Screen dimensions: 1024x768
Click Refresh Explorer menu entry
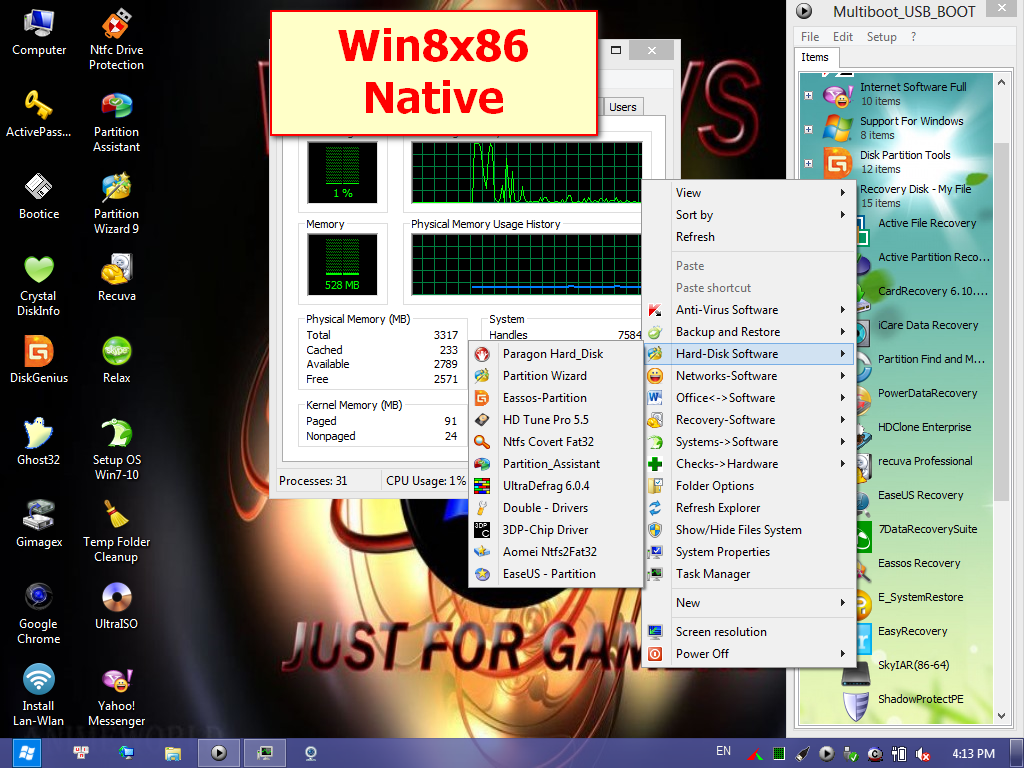(748, 507)
